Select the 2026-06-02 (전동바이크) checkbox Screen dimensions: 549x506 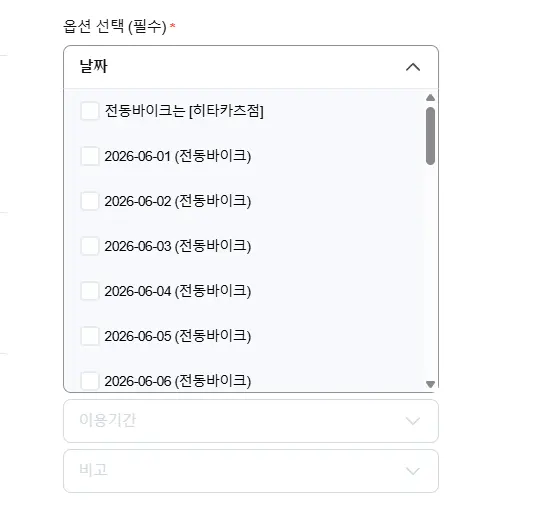pyautogui.click(x=90, y=201)
